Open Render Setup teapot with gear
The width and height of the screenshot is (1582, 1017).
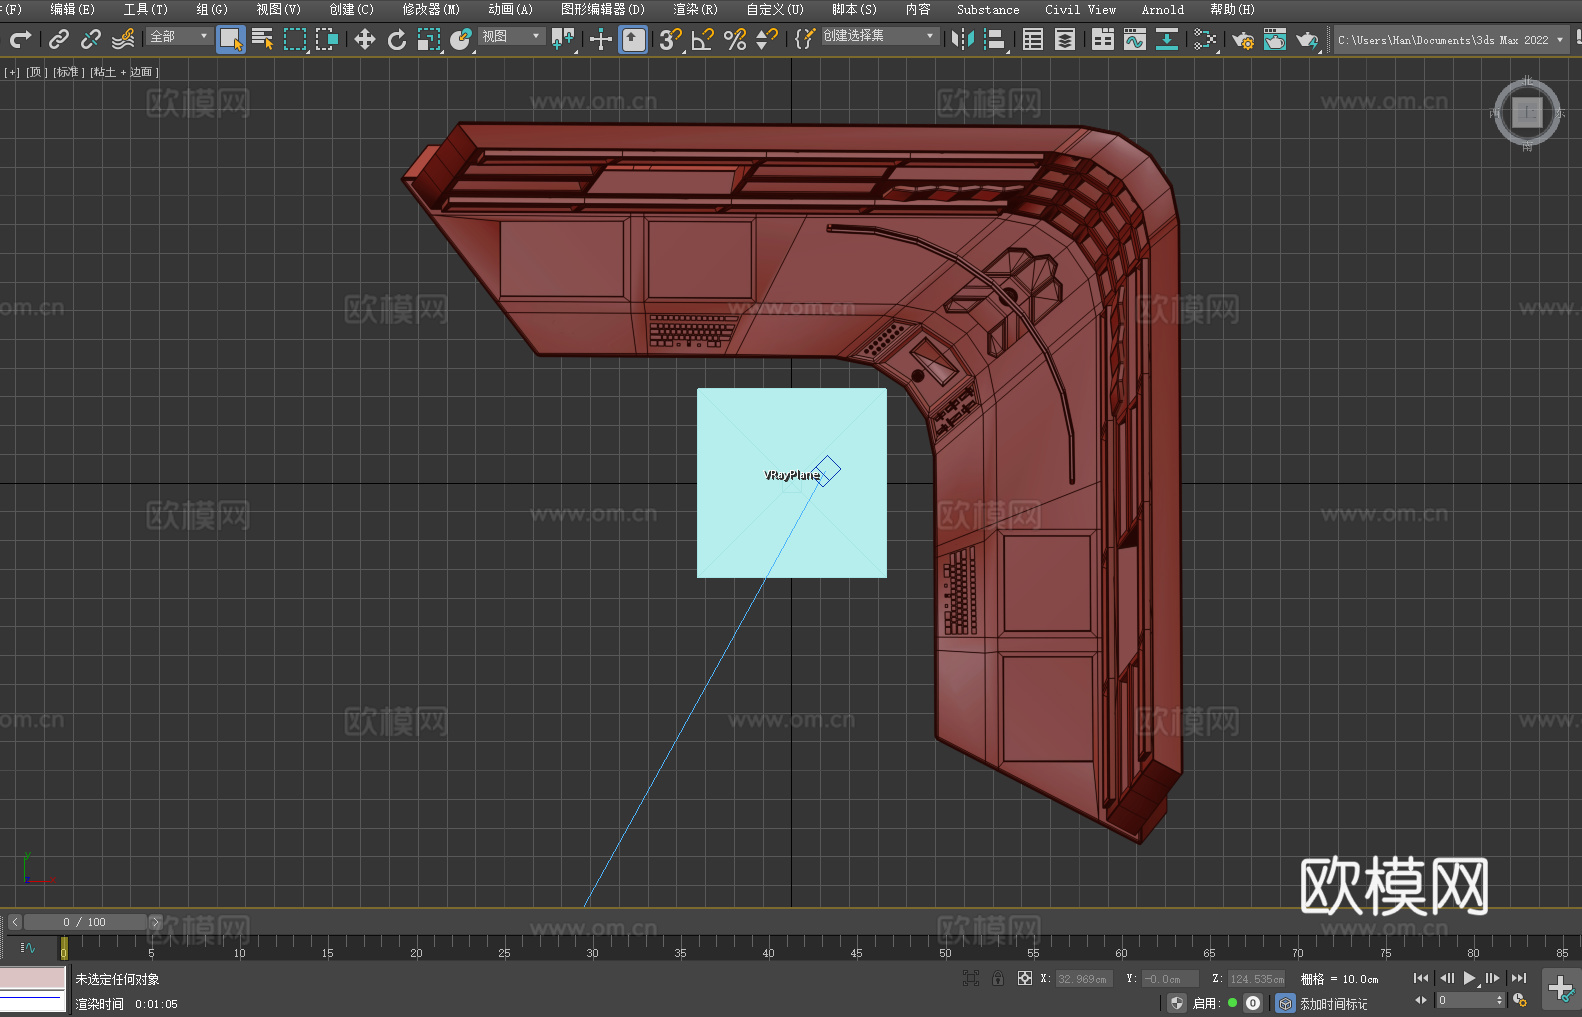(x=1242, y=39)
